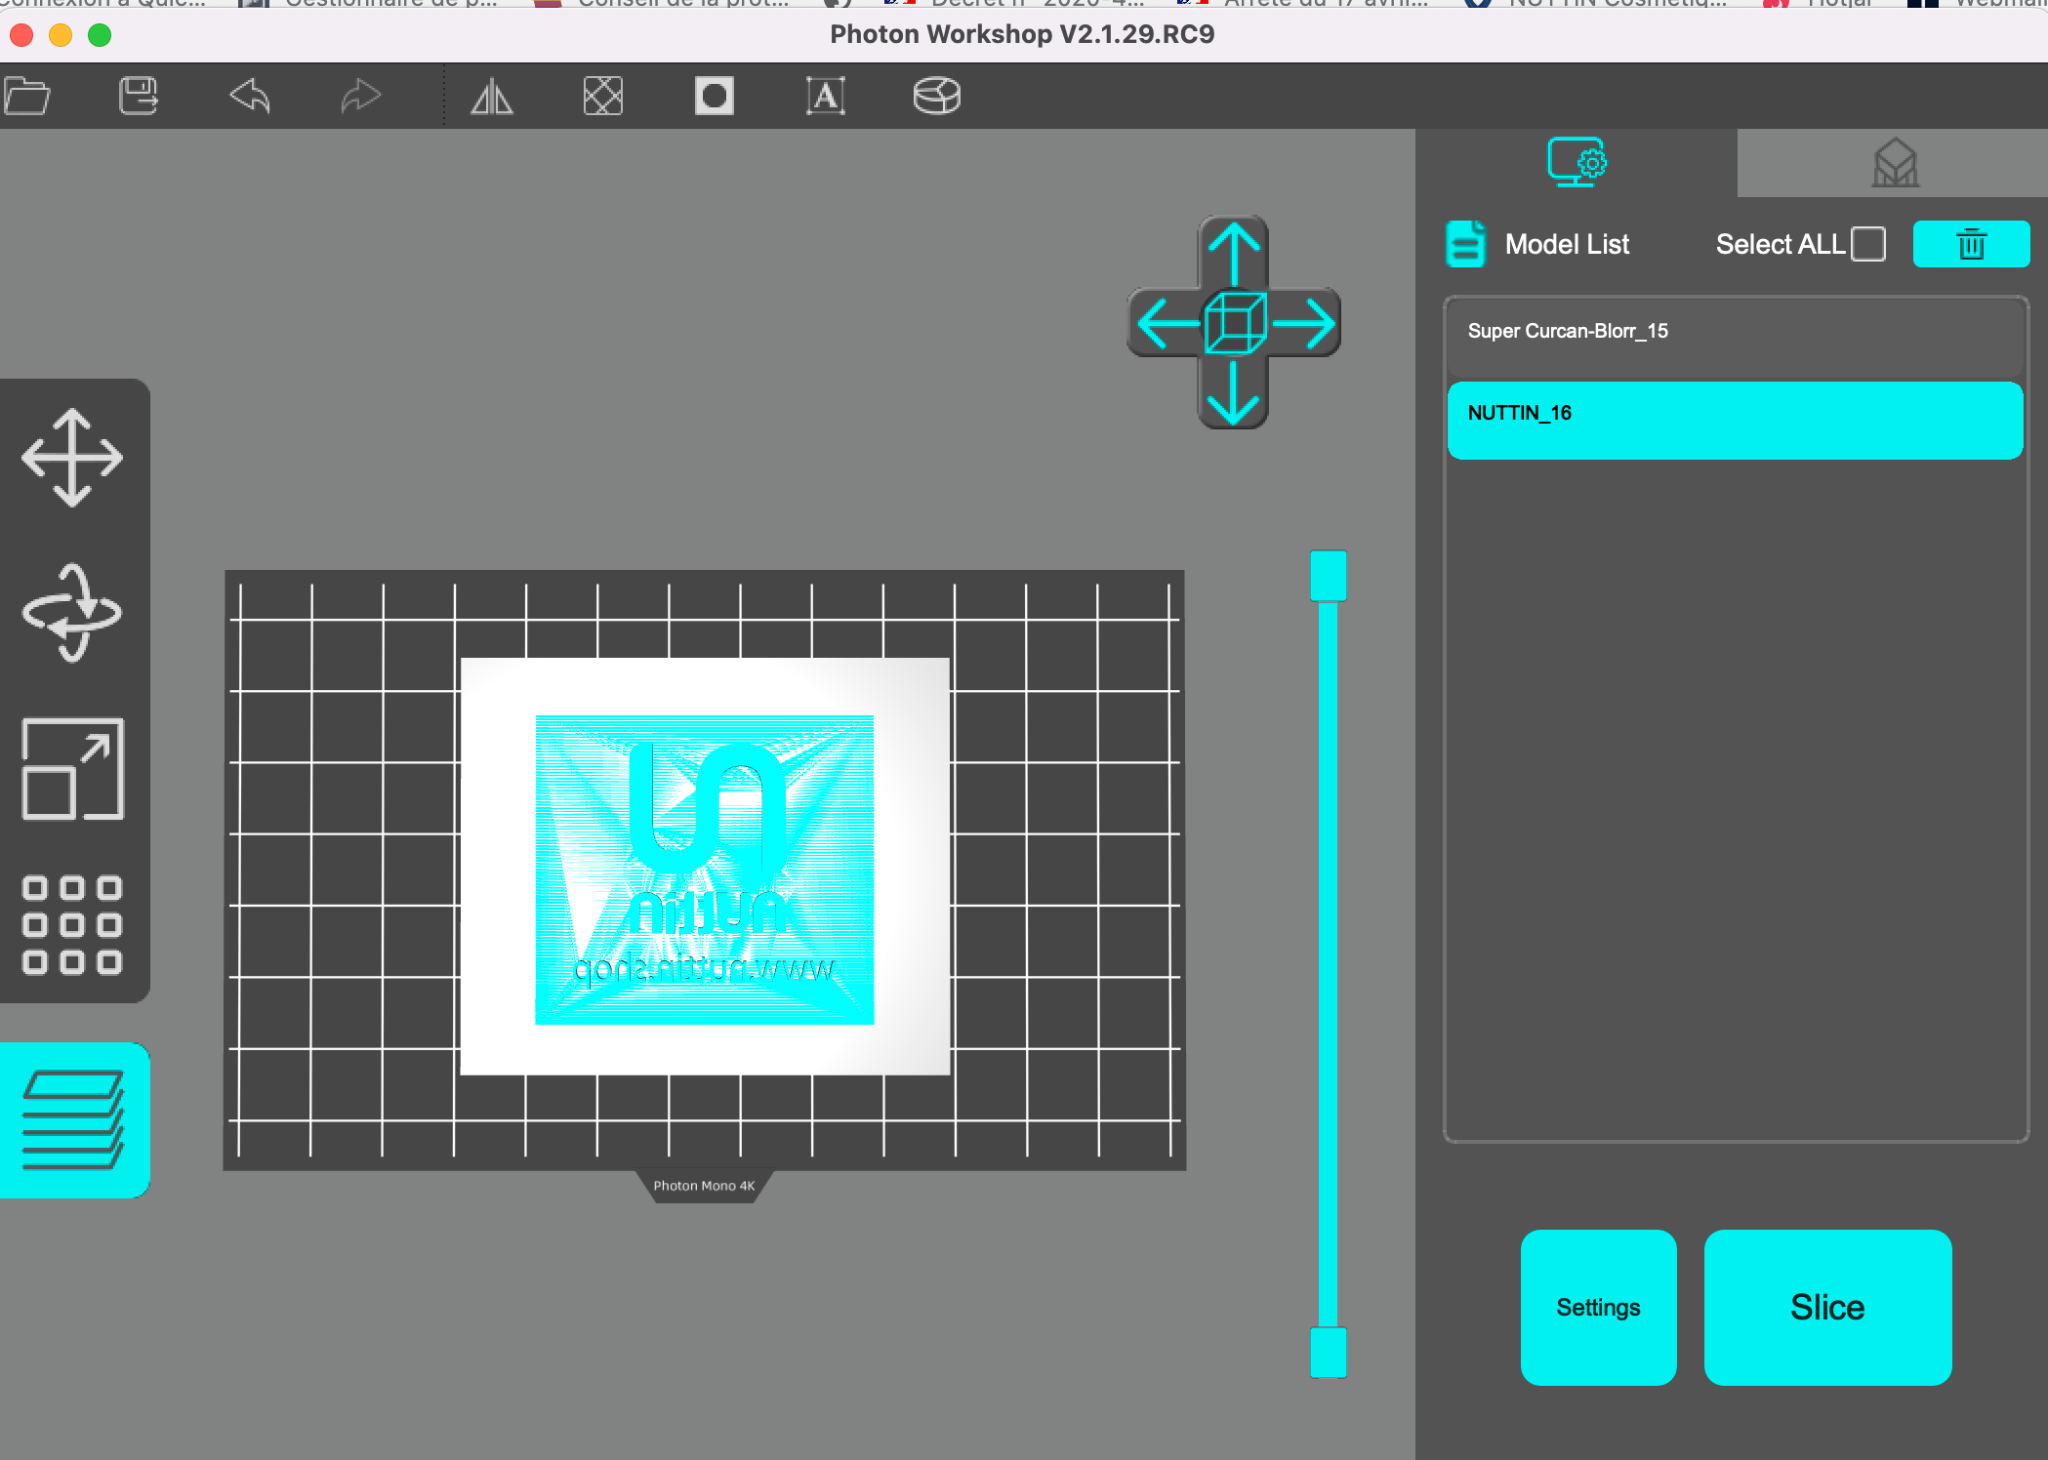2048x1460 pixels.
Task: Check the Select ALL checkbox
Action: (1868, 244)
